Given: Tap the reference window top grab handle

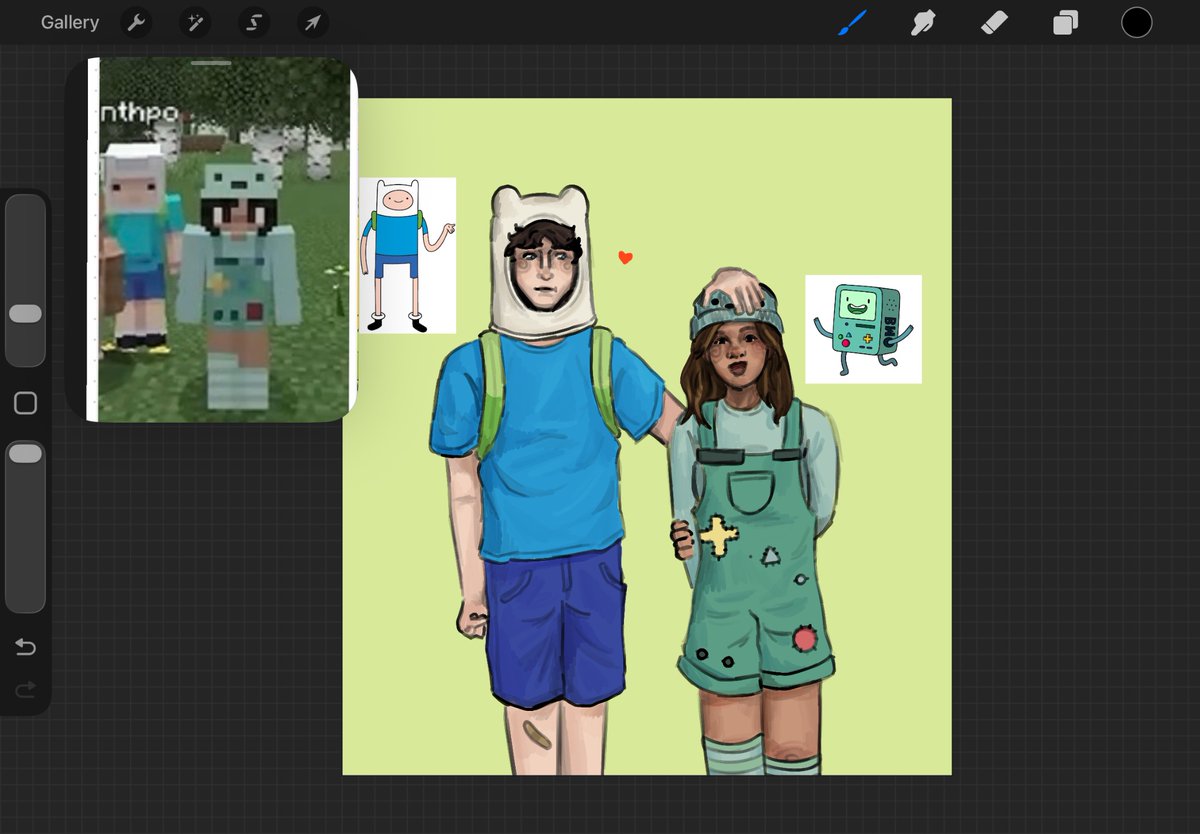Looking at the screenshot, I should click(211, 63).
